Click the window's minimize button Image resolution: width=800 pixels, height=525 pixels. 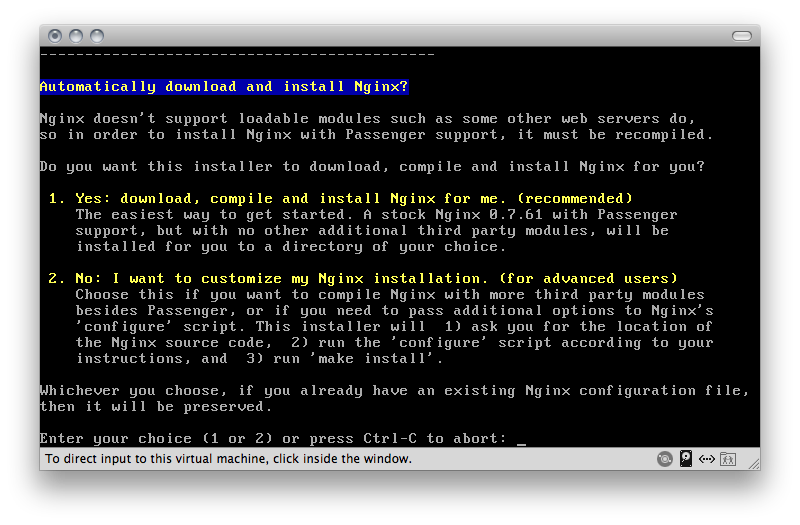tap(76, 36)
